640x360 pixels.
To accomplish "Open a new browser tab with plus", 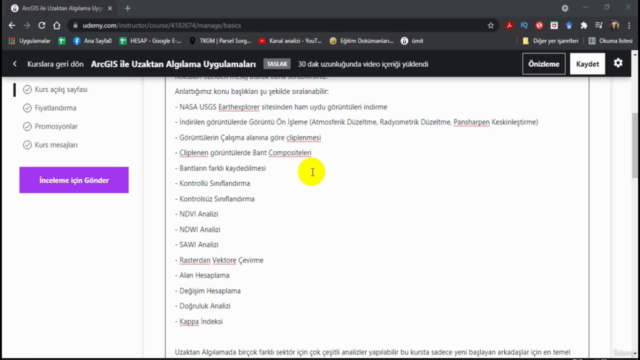I will 127,8.
